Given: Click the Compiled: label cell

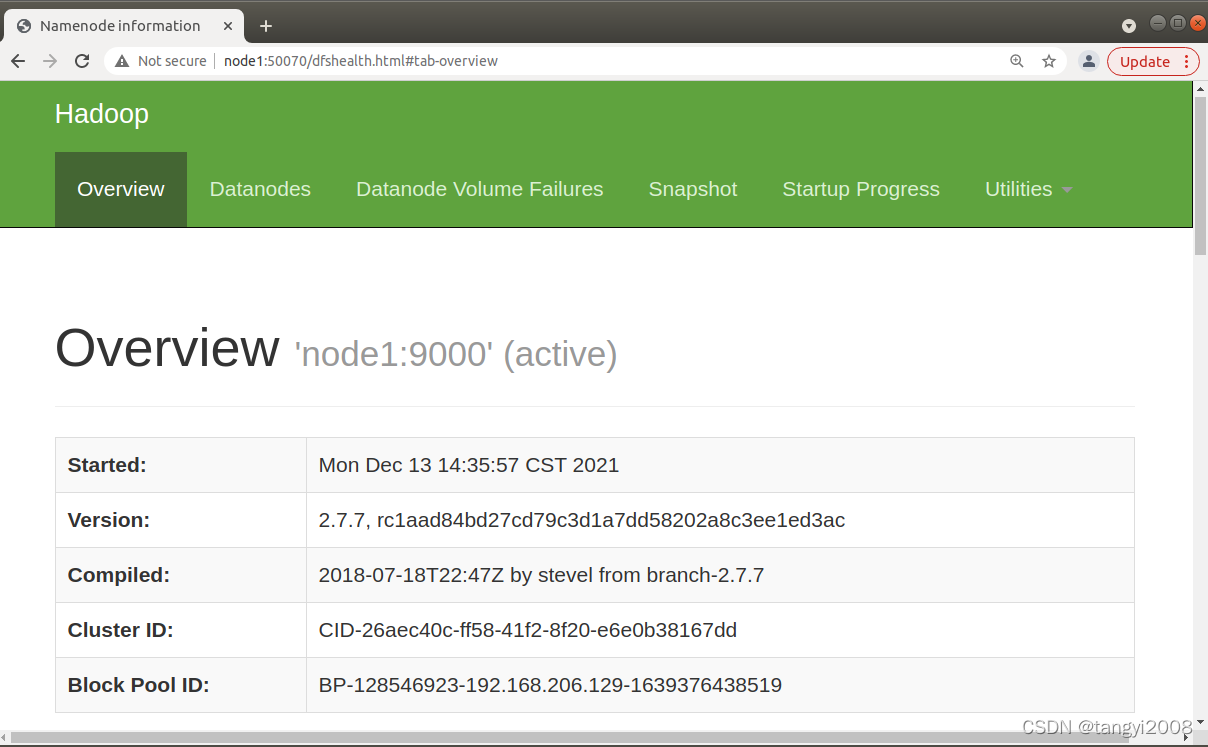Looking at the screenshot, I should (x=181, y=575).
